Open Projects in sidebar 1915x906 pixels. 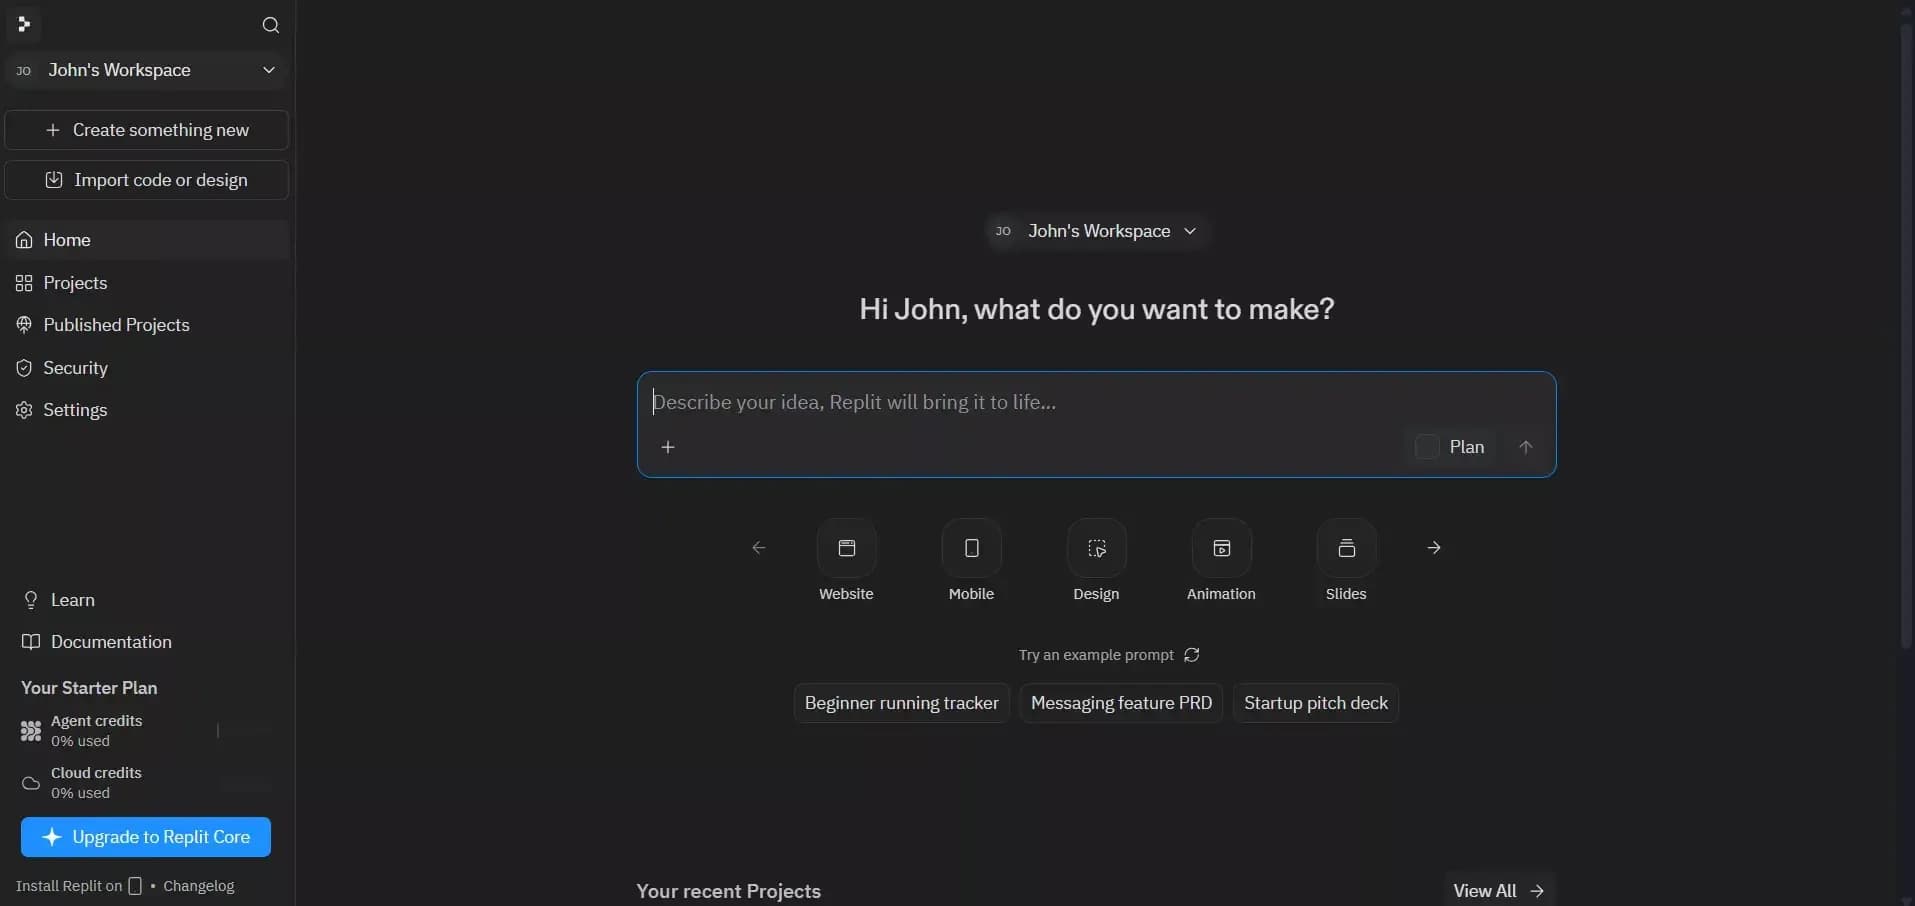click(x=147, y=283)
